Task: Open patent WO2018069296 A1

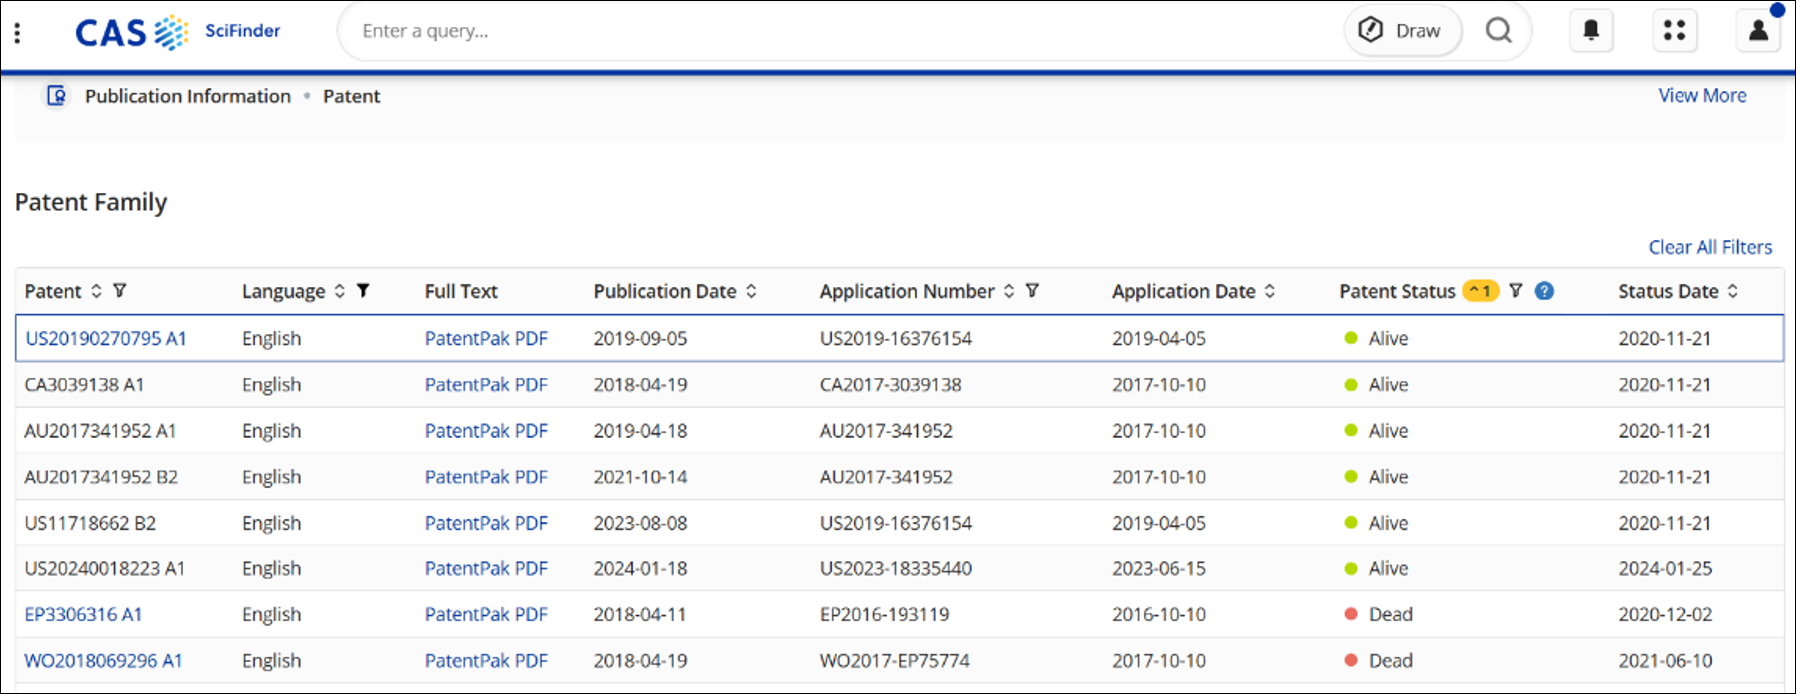Action: [103, 661]
